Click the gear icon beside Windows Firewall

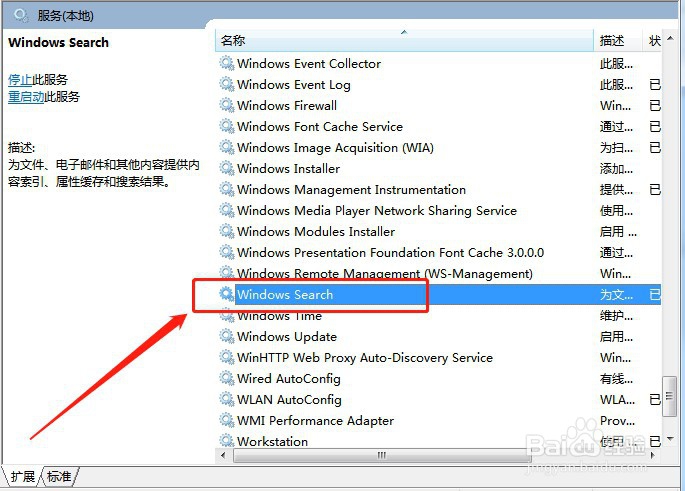pyautogui.click(x=226, y=105)
